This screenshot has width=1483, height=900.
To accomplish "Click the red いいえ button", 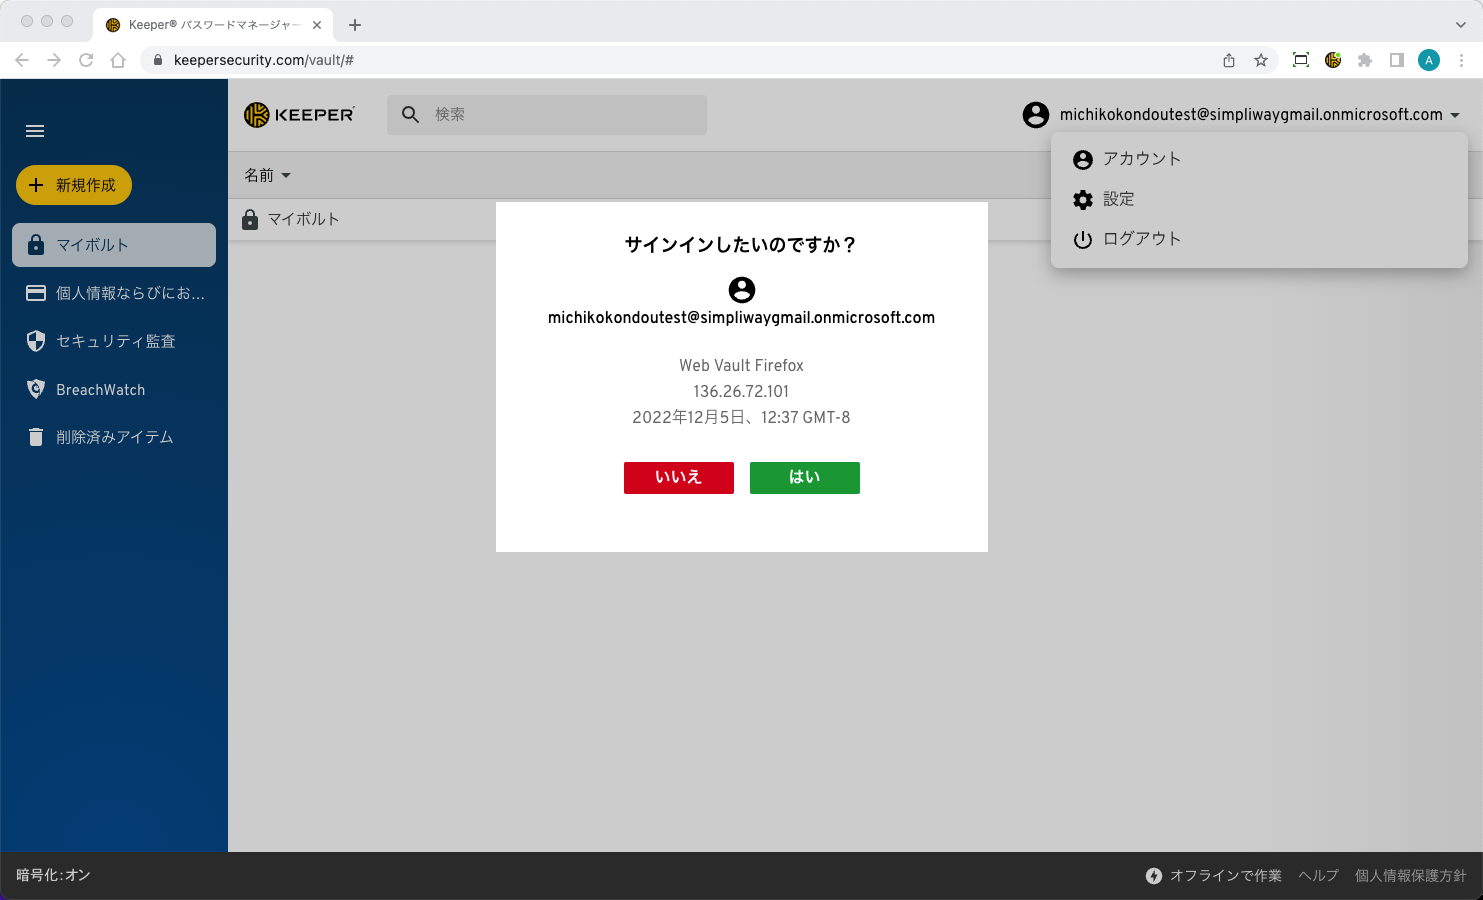I will point(679,478).
